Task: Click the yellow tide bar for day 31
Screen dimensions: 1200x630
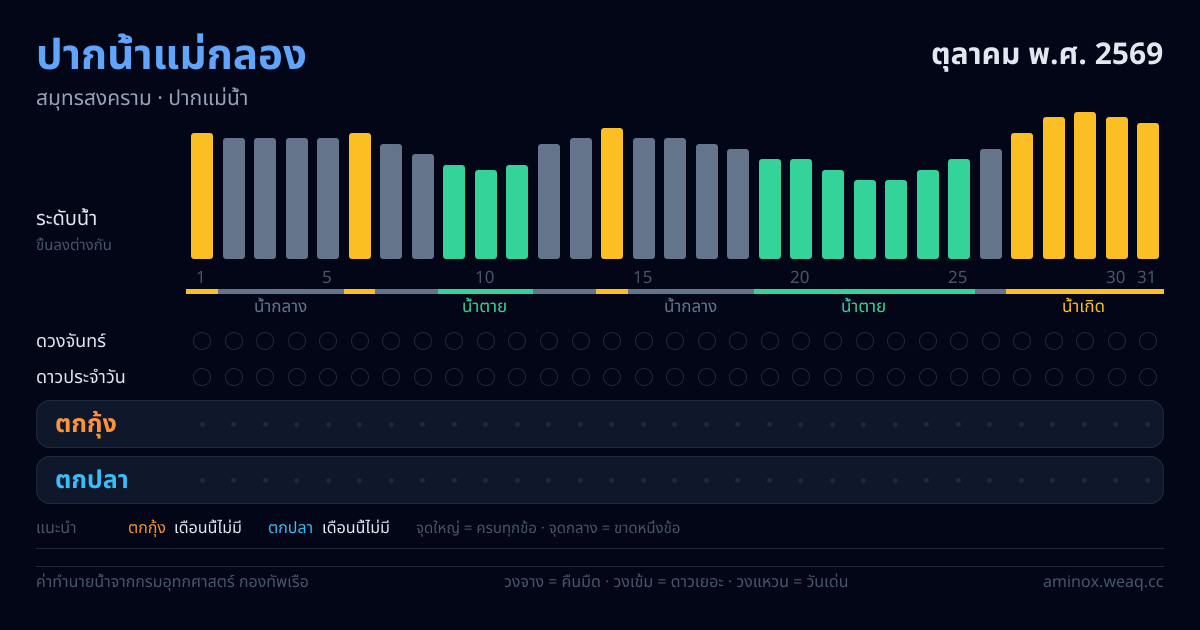Action: point(1148,191)
